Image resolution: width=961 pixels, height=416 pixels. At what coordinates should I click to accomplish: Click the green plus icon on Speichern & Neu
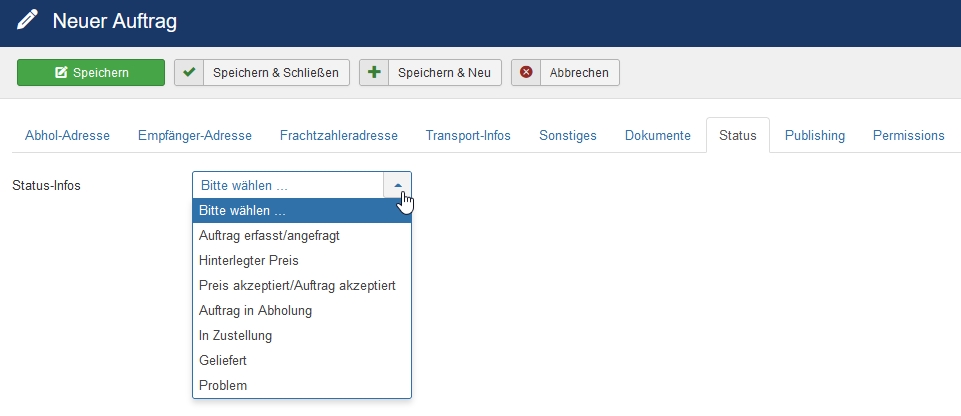point(374,72)
